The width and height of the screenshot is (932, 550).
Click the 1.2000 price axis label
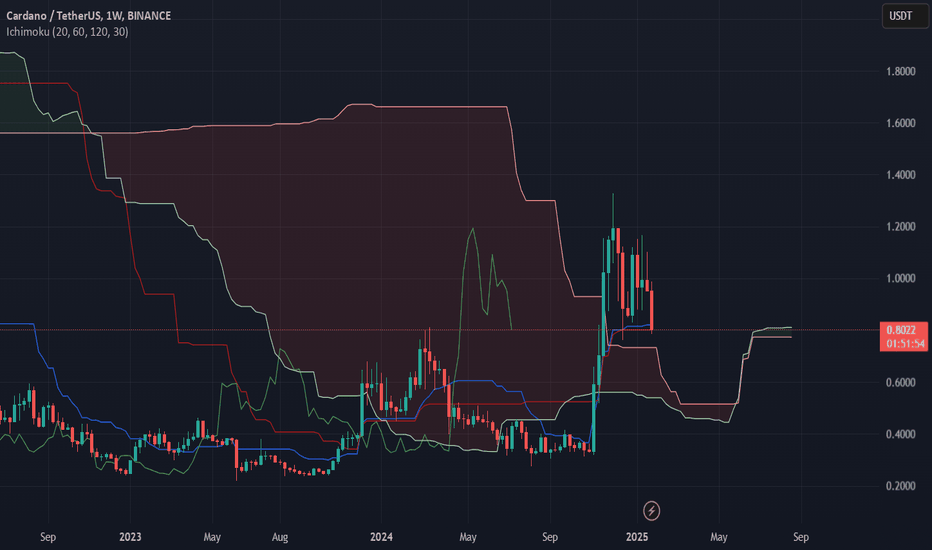click(900, 227)
